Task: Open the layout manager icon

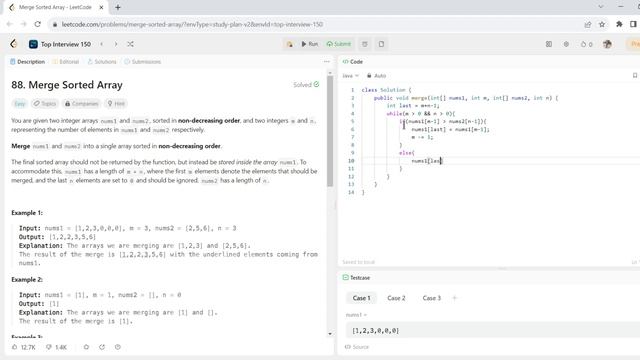Action: (549, 44)
